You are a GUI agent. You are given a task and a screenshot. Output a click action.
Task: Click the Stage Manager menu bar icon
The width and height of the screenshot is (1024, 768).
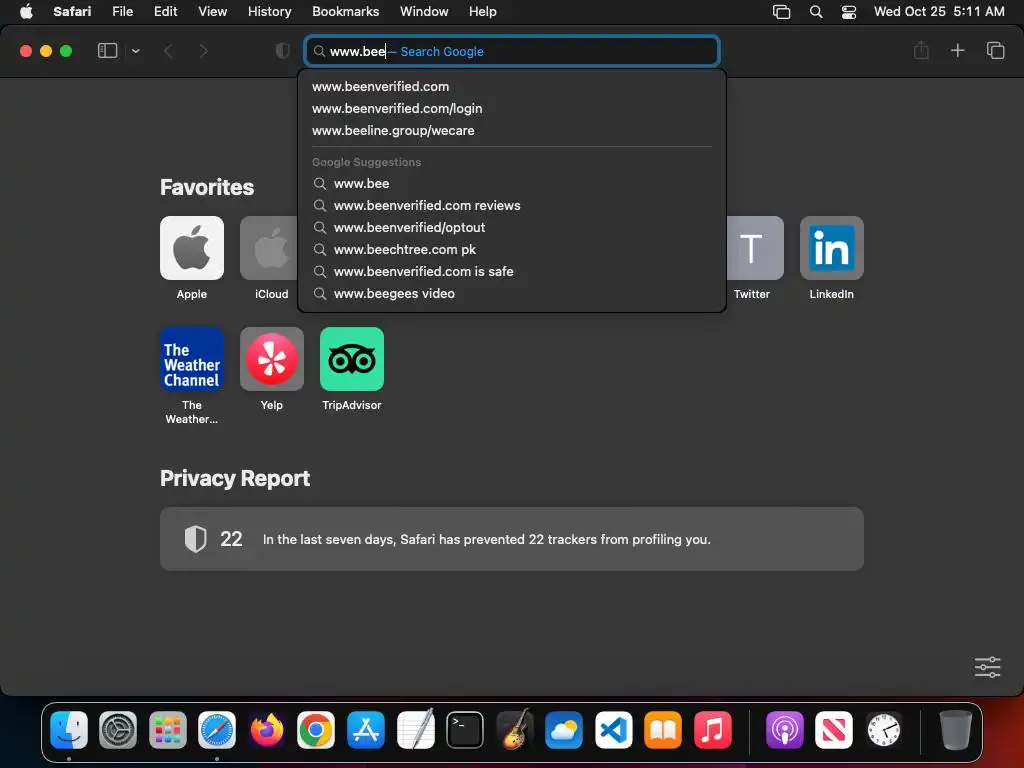781,12
